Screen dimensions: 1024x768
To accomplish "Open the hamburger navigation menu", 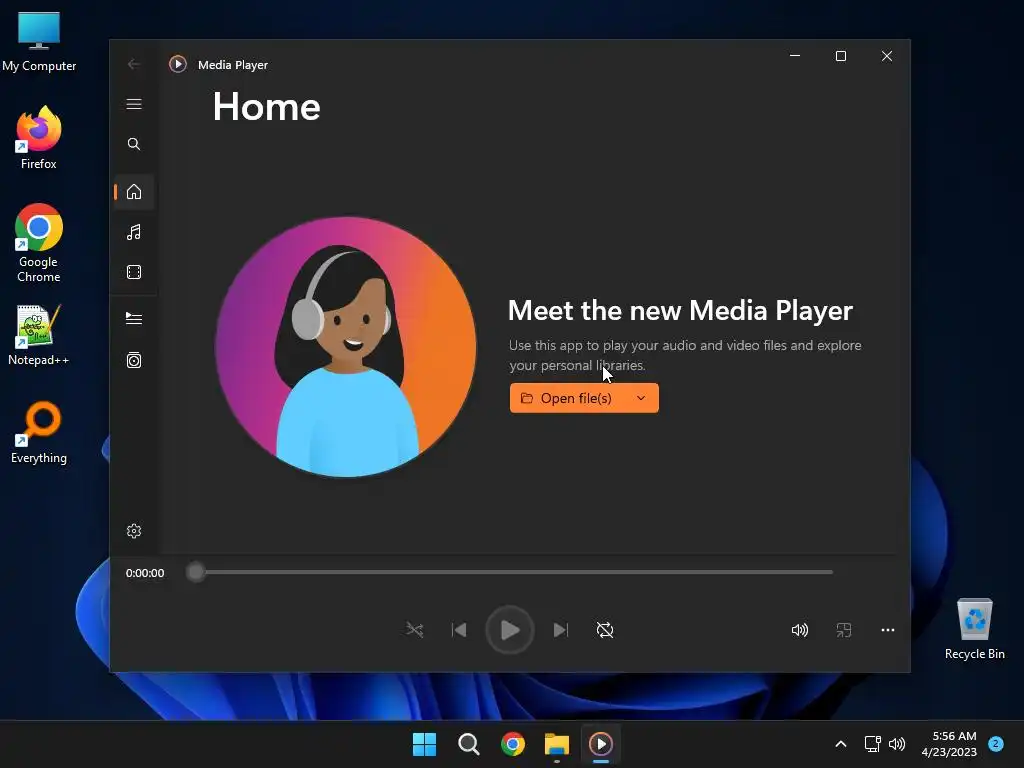I will (134, 104).
